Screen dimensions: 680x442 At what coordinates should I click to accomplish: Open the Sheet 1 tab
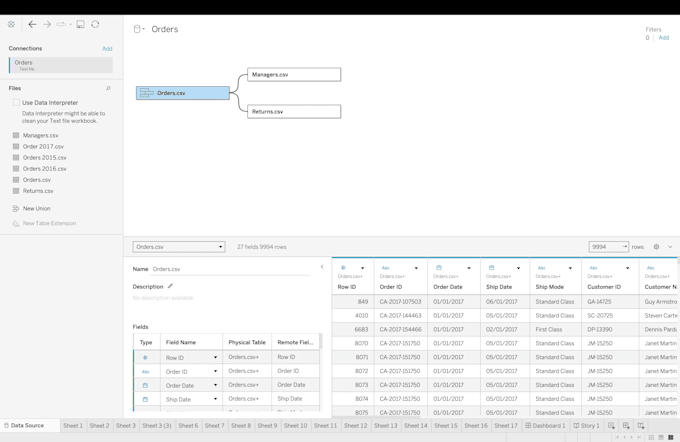73,426
